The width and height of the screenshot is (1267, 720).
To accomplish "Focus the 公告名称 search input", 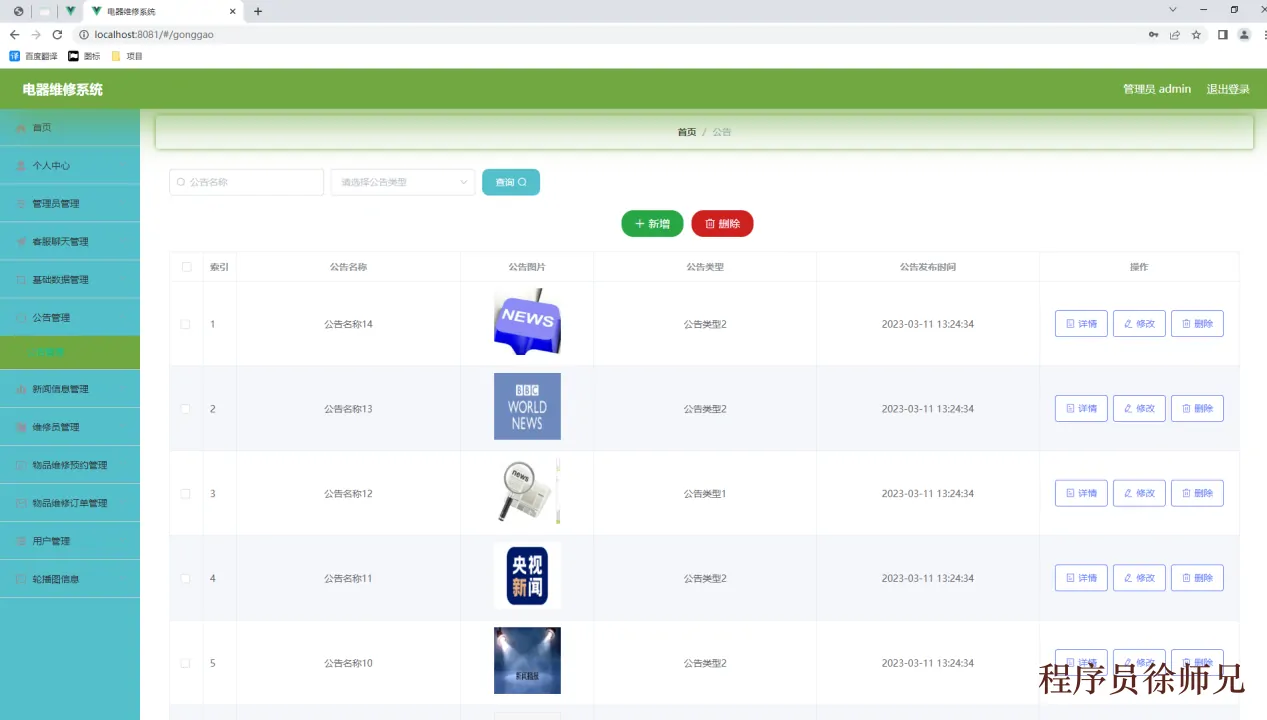I will point(246,182).
